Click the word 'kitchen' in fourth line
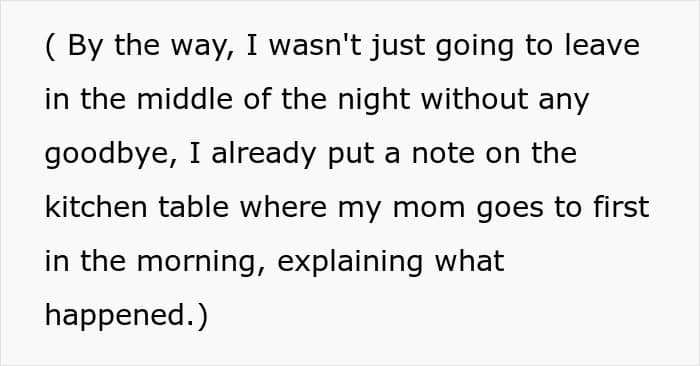Viewport: 700px width, 366px height. coord(96,207)
